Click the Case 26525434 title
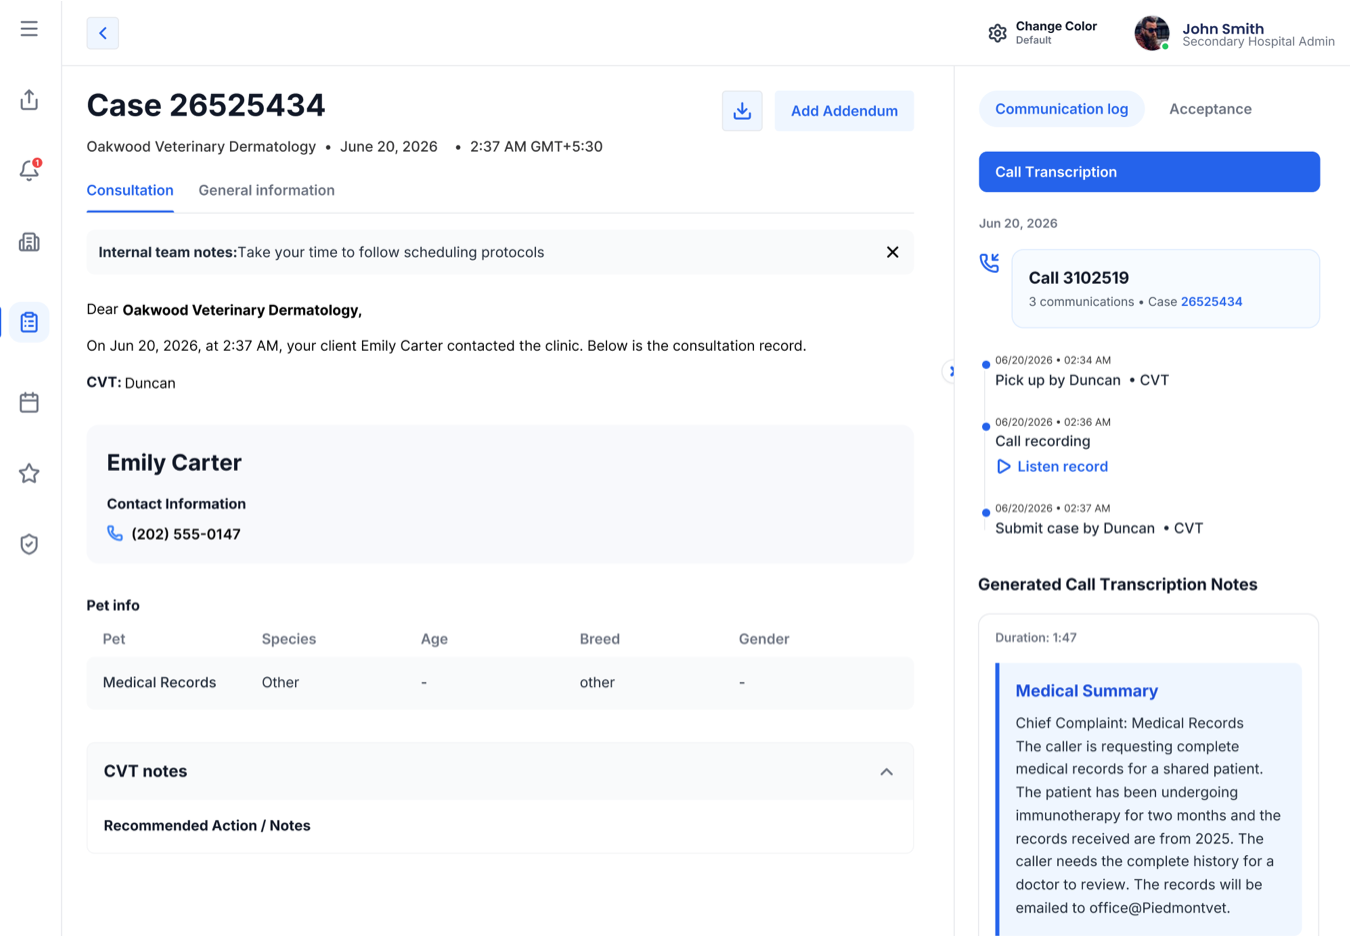1350x936 pixels. coord(206,105)
